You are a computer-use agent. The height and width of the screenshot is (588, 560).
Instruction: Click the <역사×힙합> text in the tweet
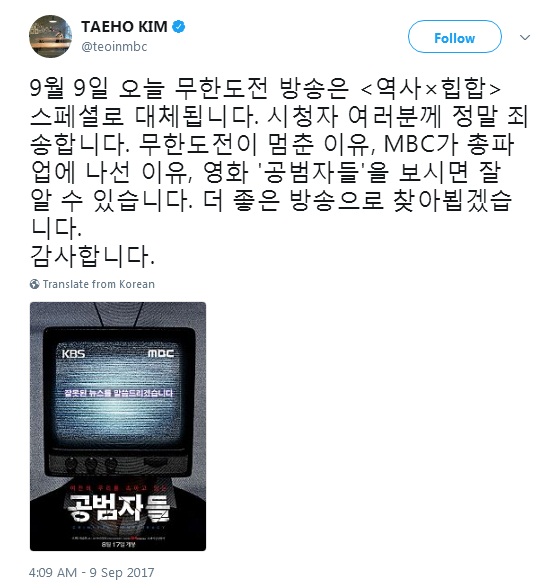point(431,89)
